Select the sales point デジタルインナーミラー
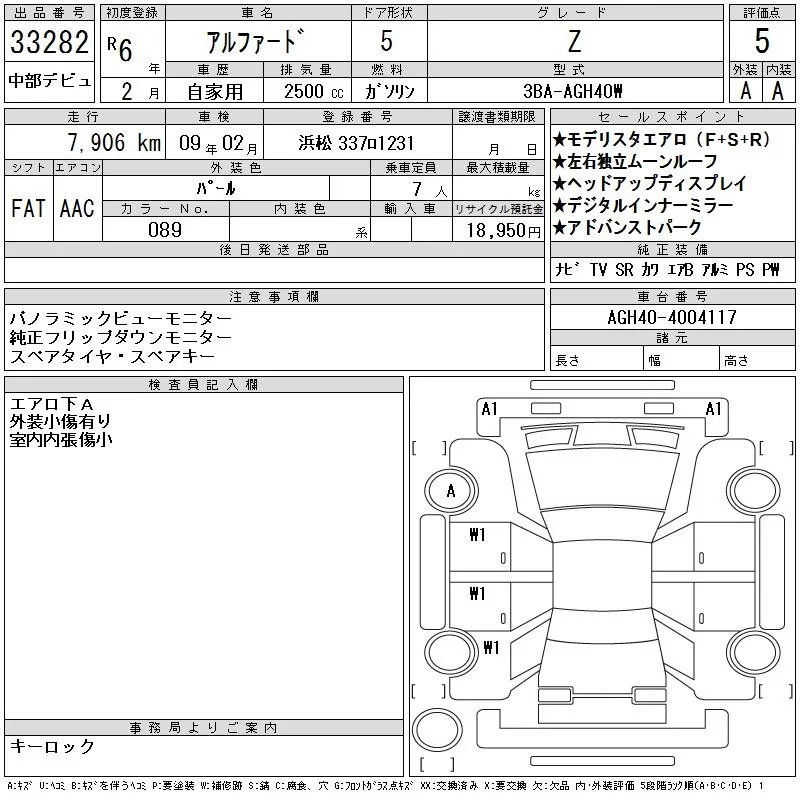 click(643, 205)
